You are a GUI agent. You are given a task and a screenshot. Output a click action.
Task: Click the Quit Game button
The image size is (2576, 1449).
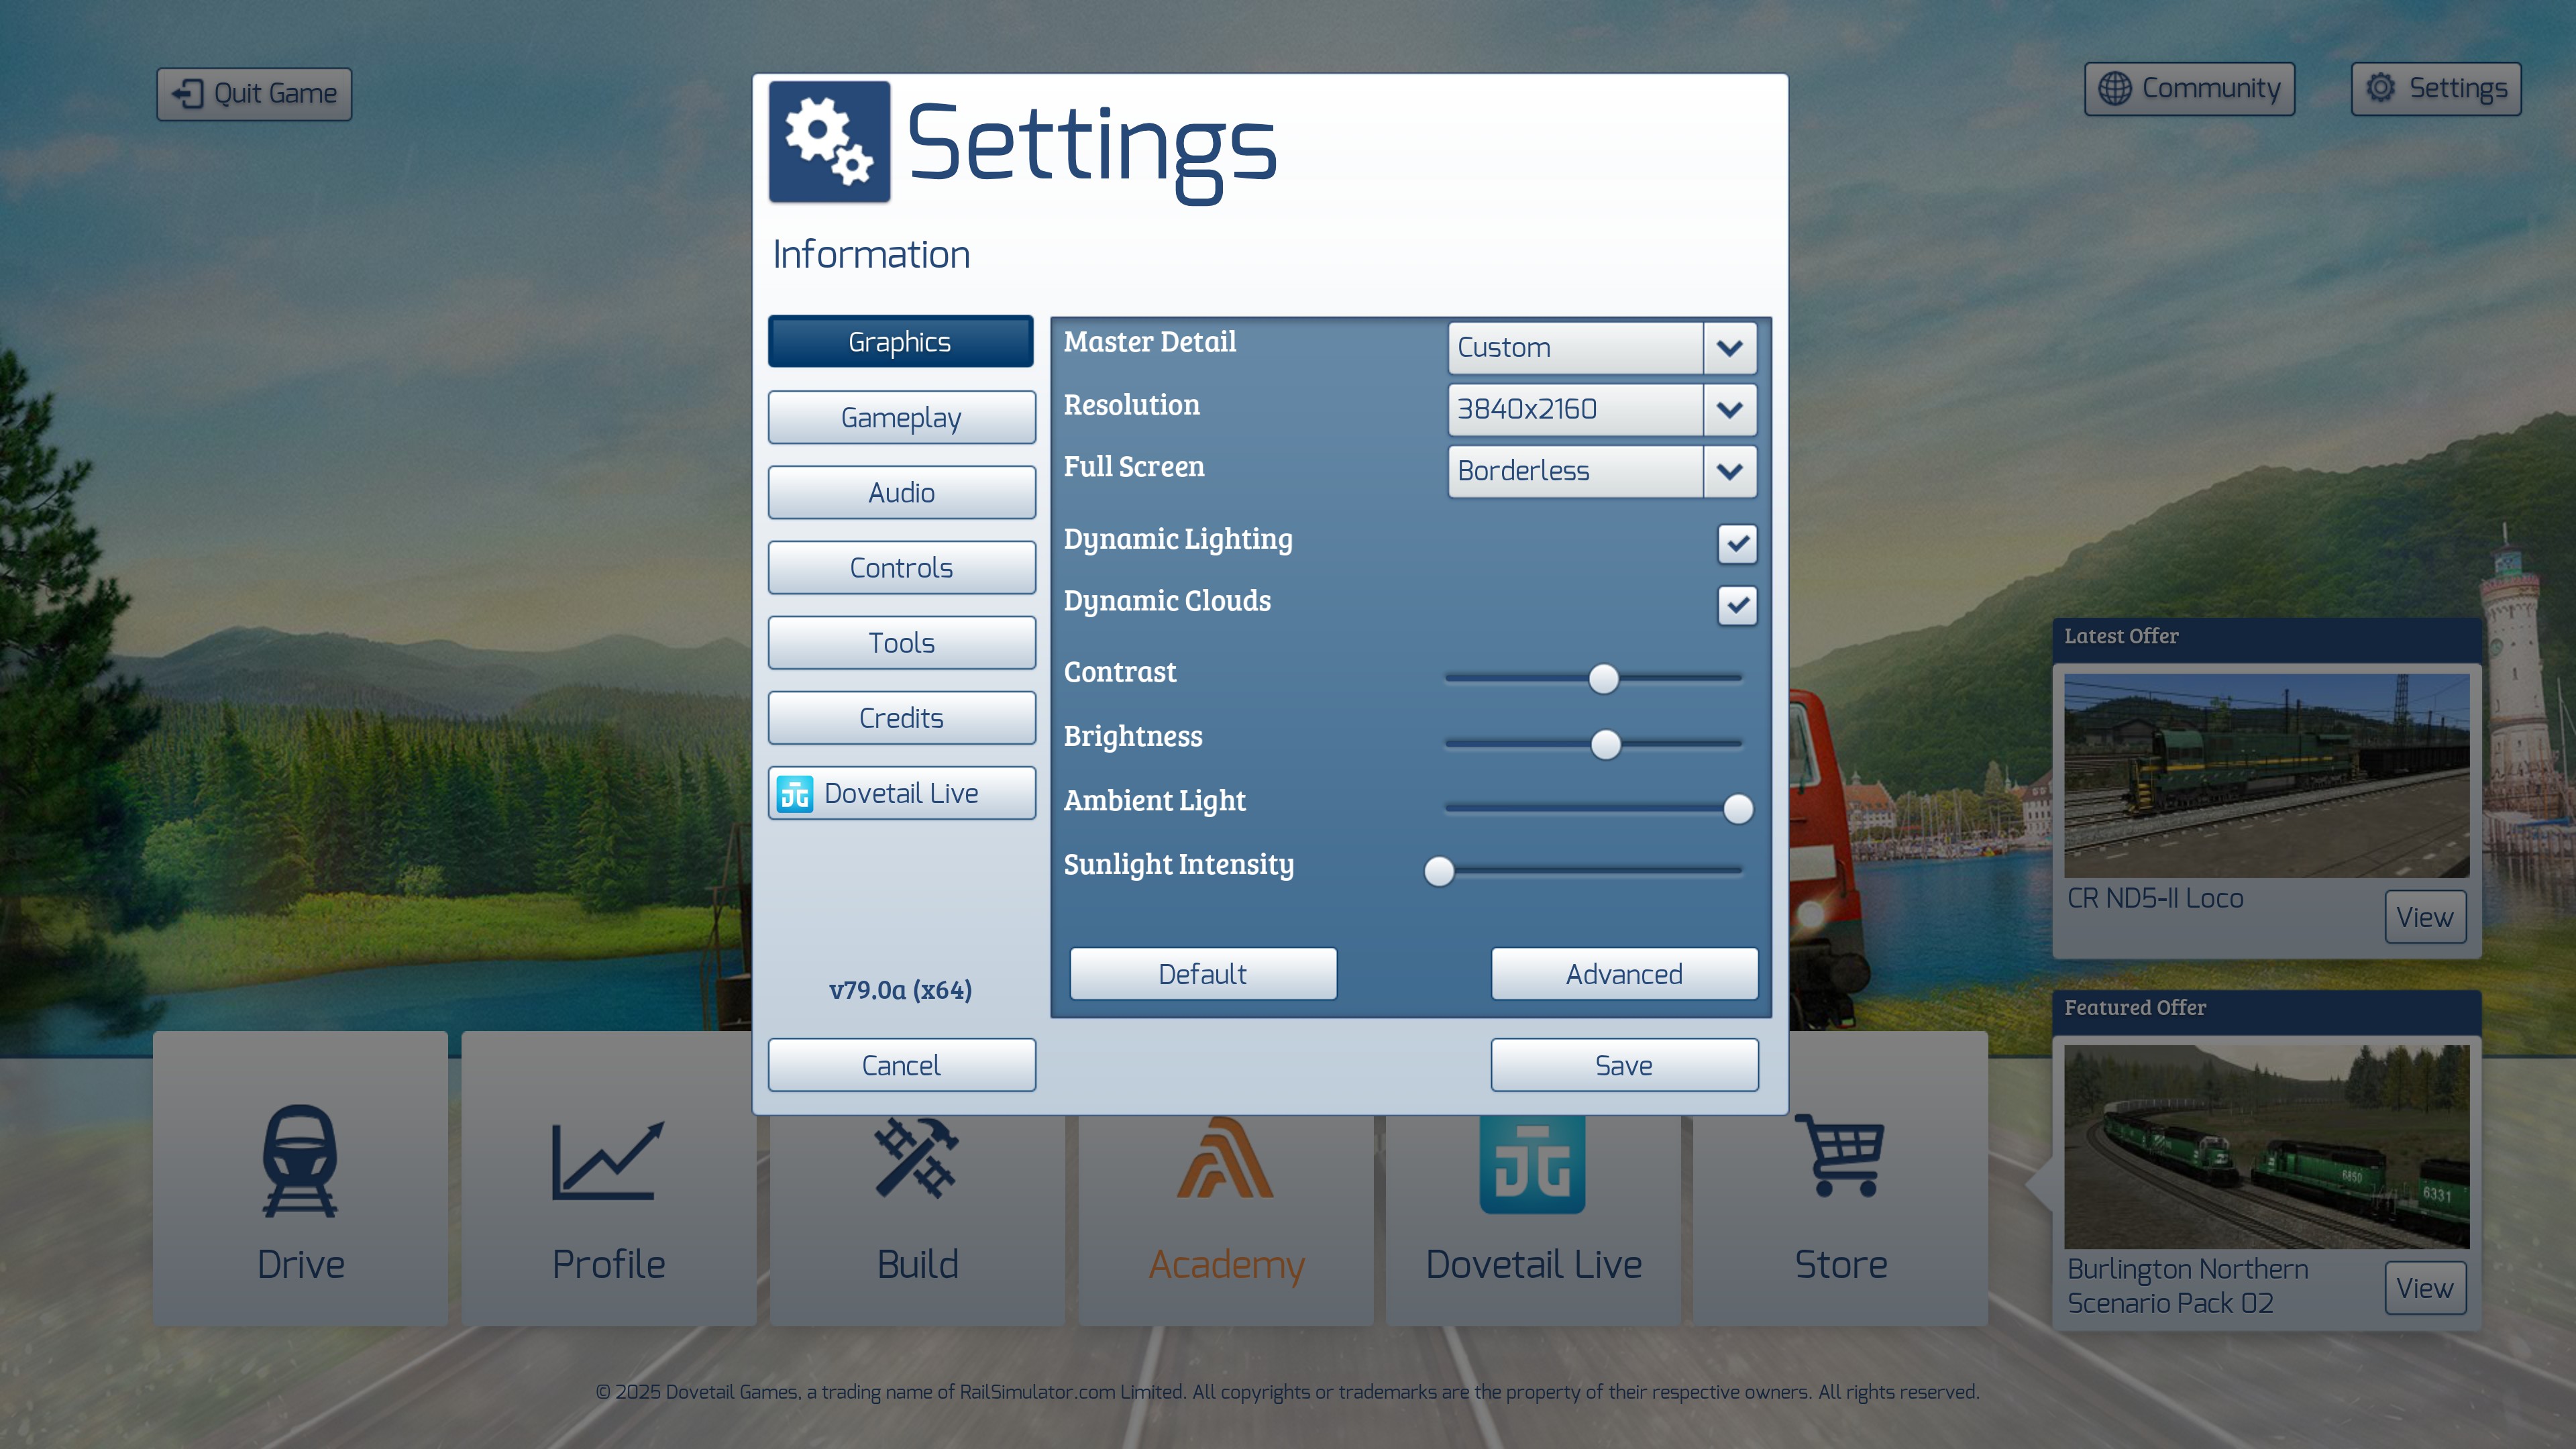tap(254, 94)
